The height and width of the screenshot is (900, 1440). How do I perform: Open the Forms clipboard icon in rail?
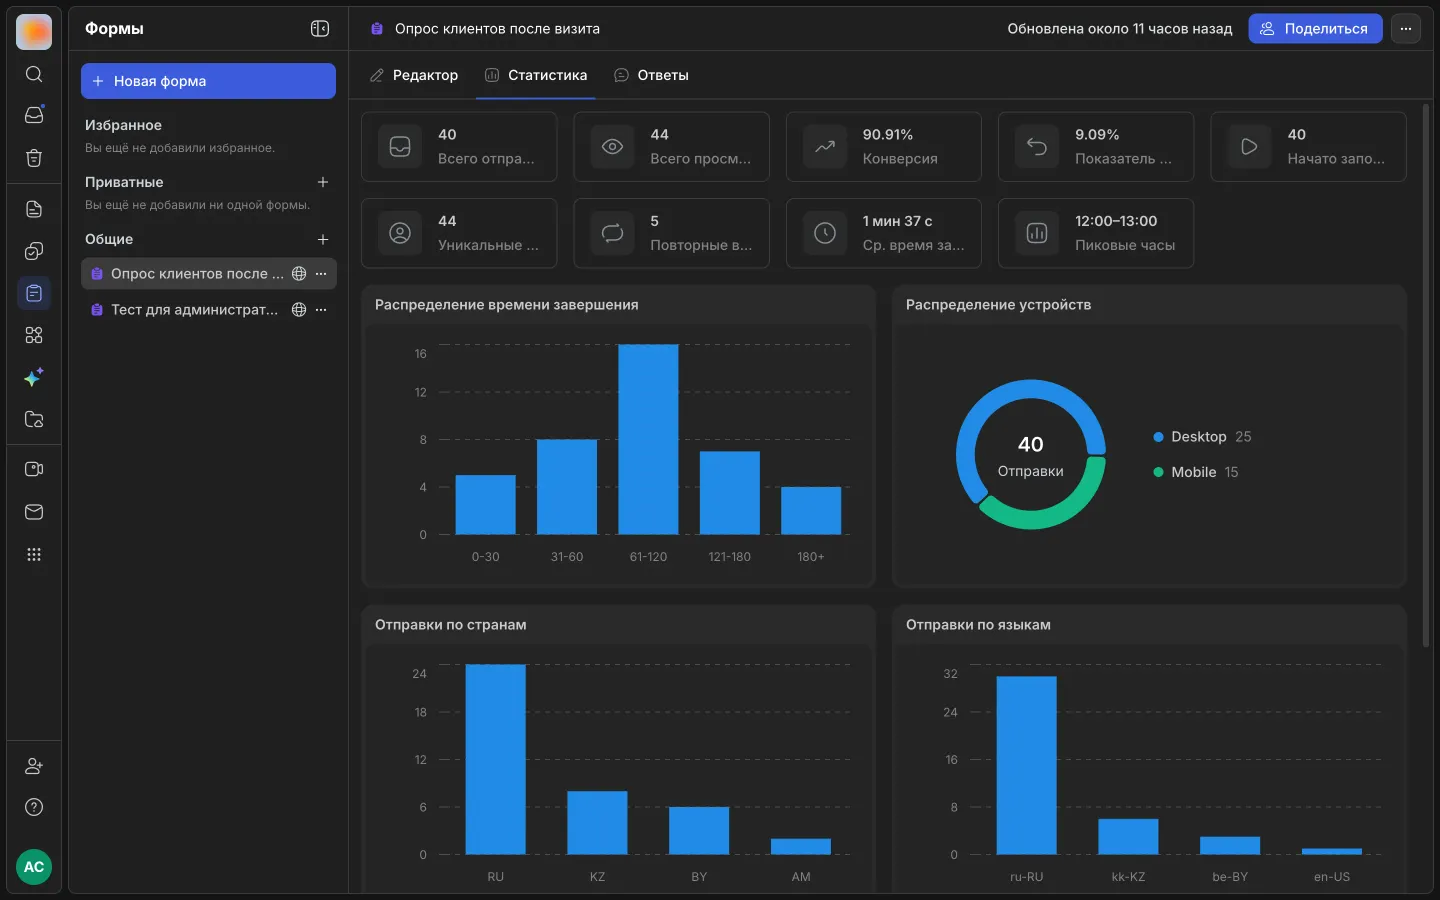tap(34, 293)
